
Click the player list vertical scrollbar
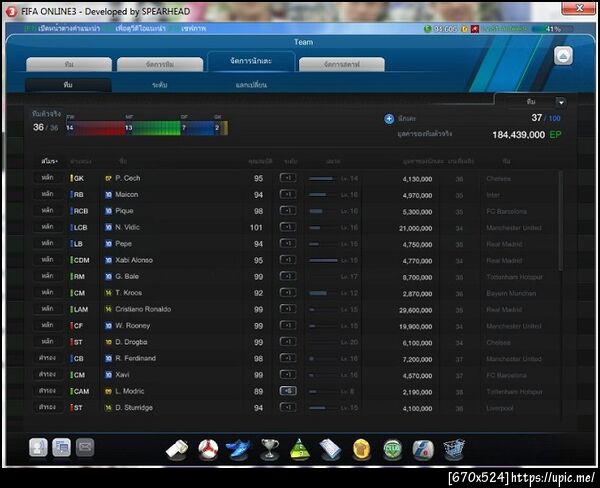coord(561,220)
